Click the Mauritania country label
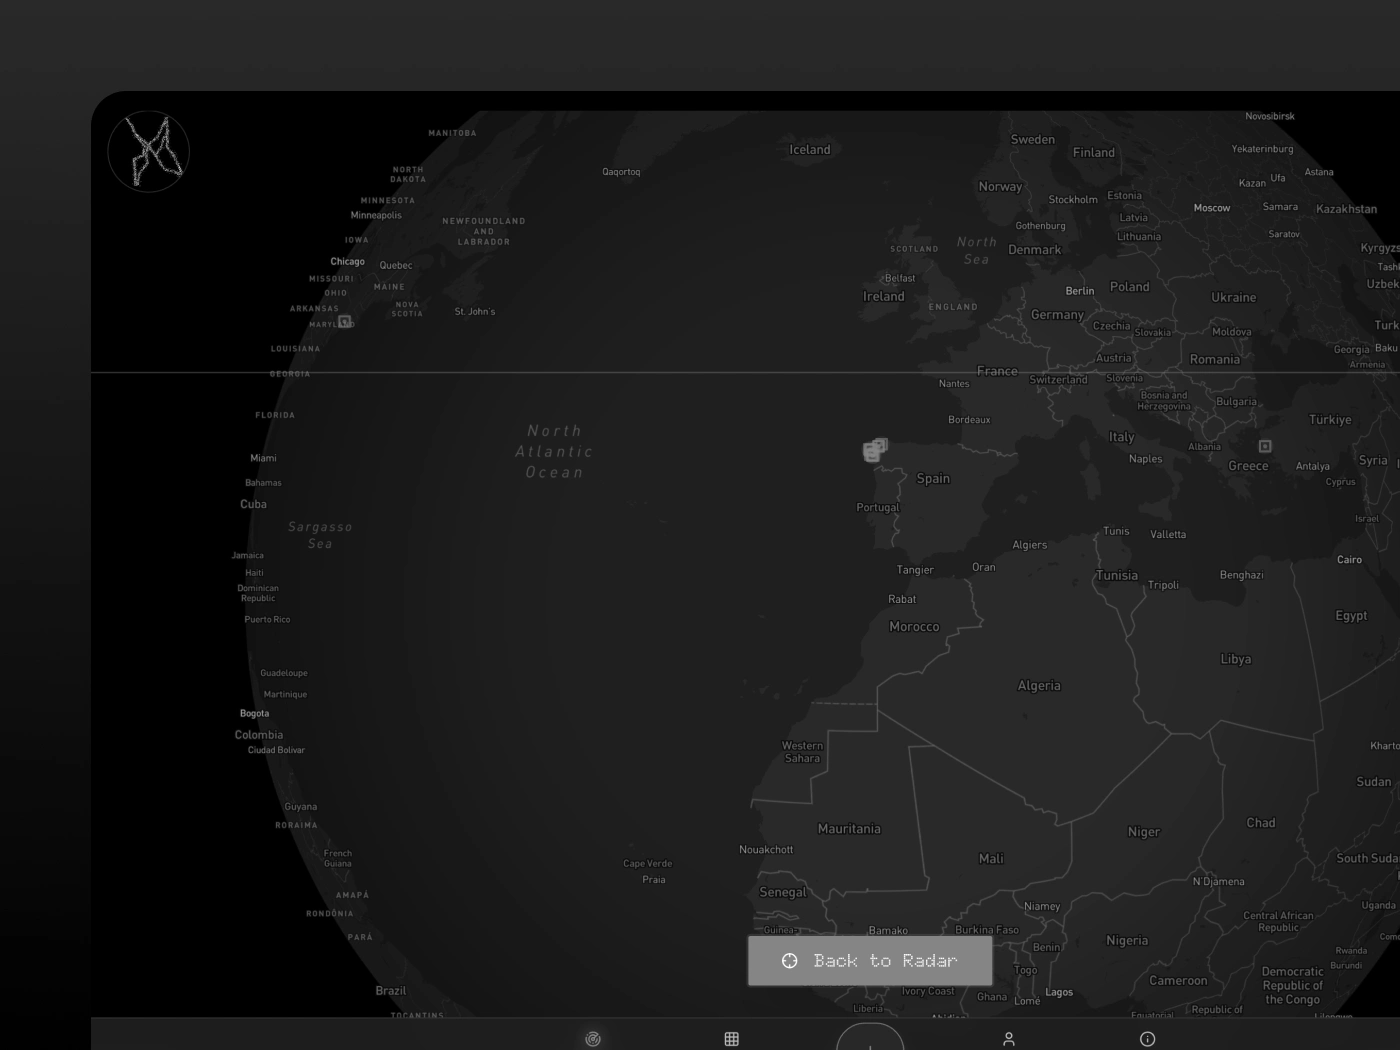1400x1050 pixels. click(x=849, y=829)
